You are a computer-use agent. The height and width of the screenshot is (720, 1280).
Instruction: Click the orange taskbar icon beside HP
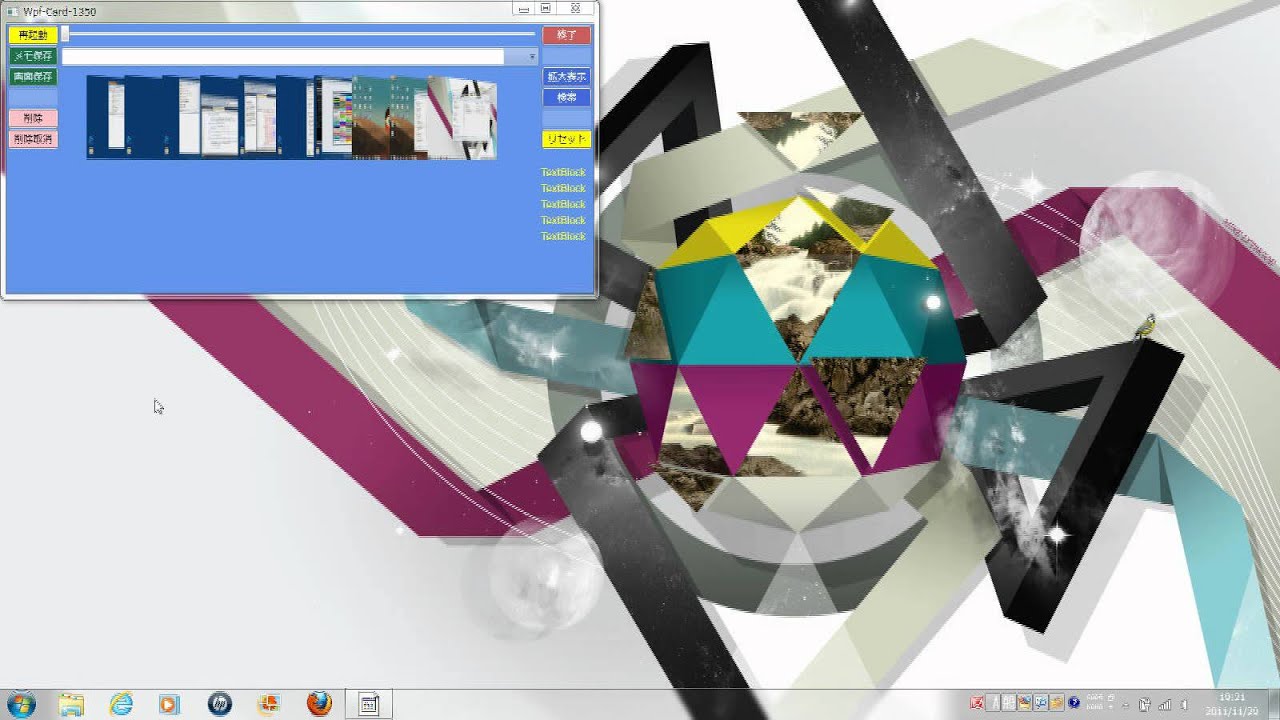tap(269, 704)
